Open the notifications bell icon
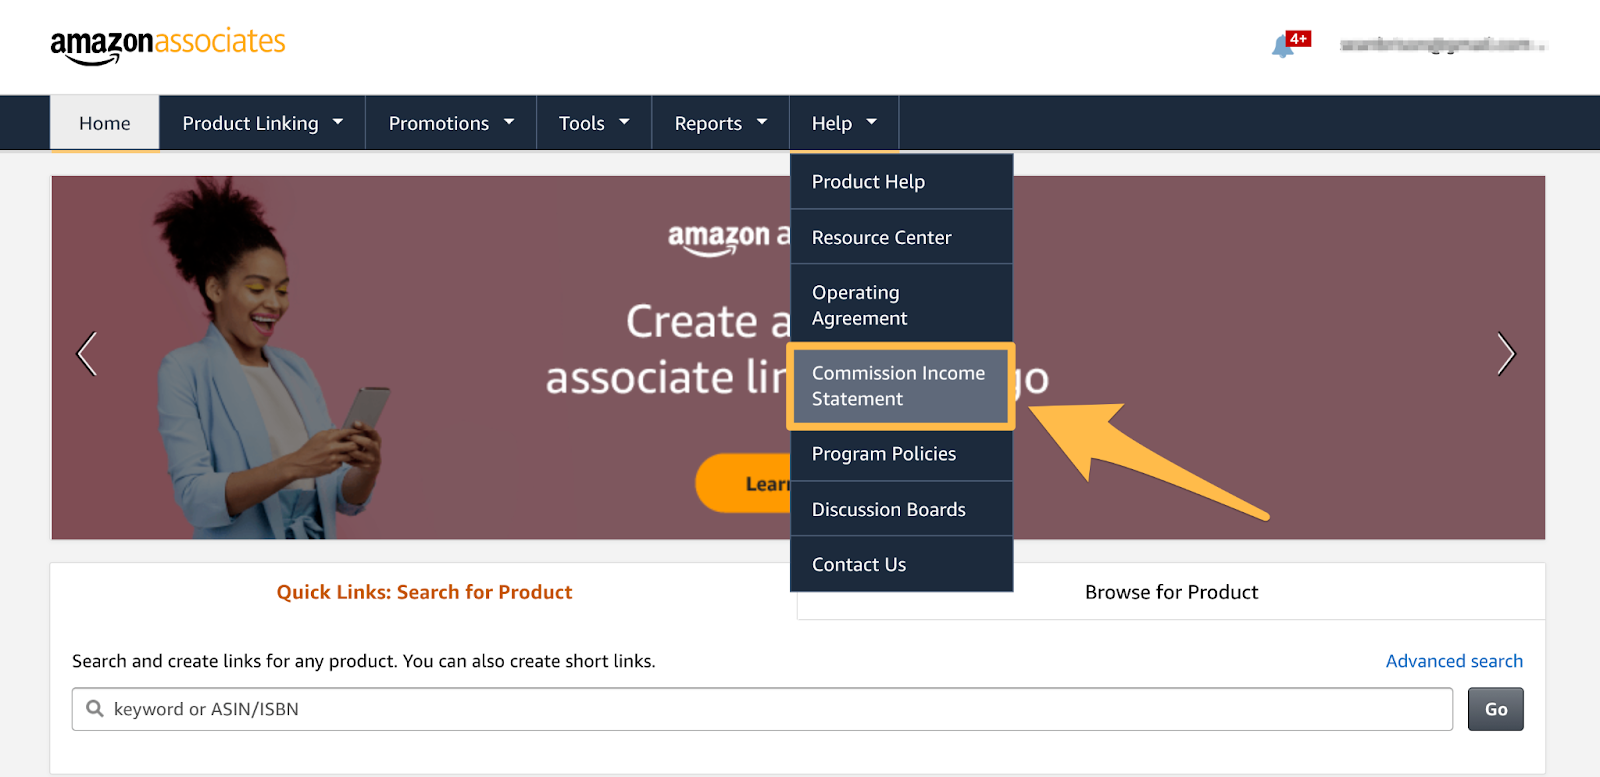 pos(1282,46)
